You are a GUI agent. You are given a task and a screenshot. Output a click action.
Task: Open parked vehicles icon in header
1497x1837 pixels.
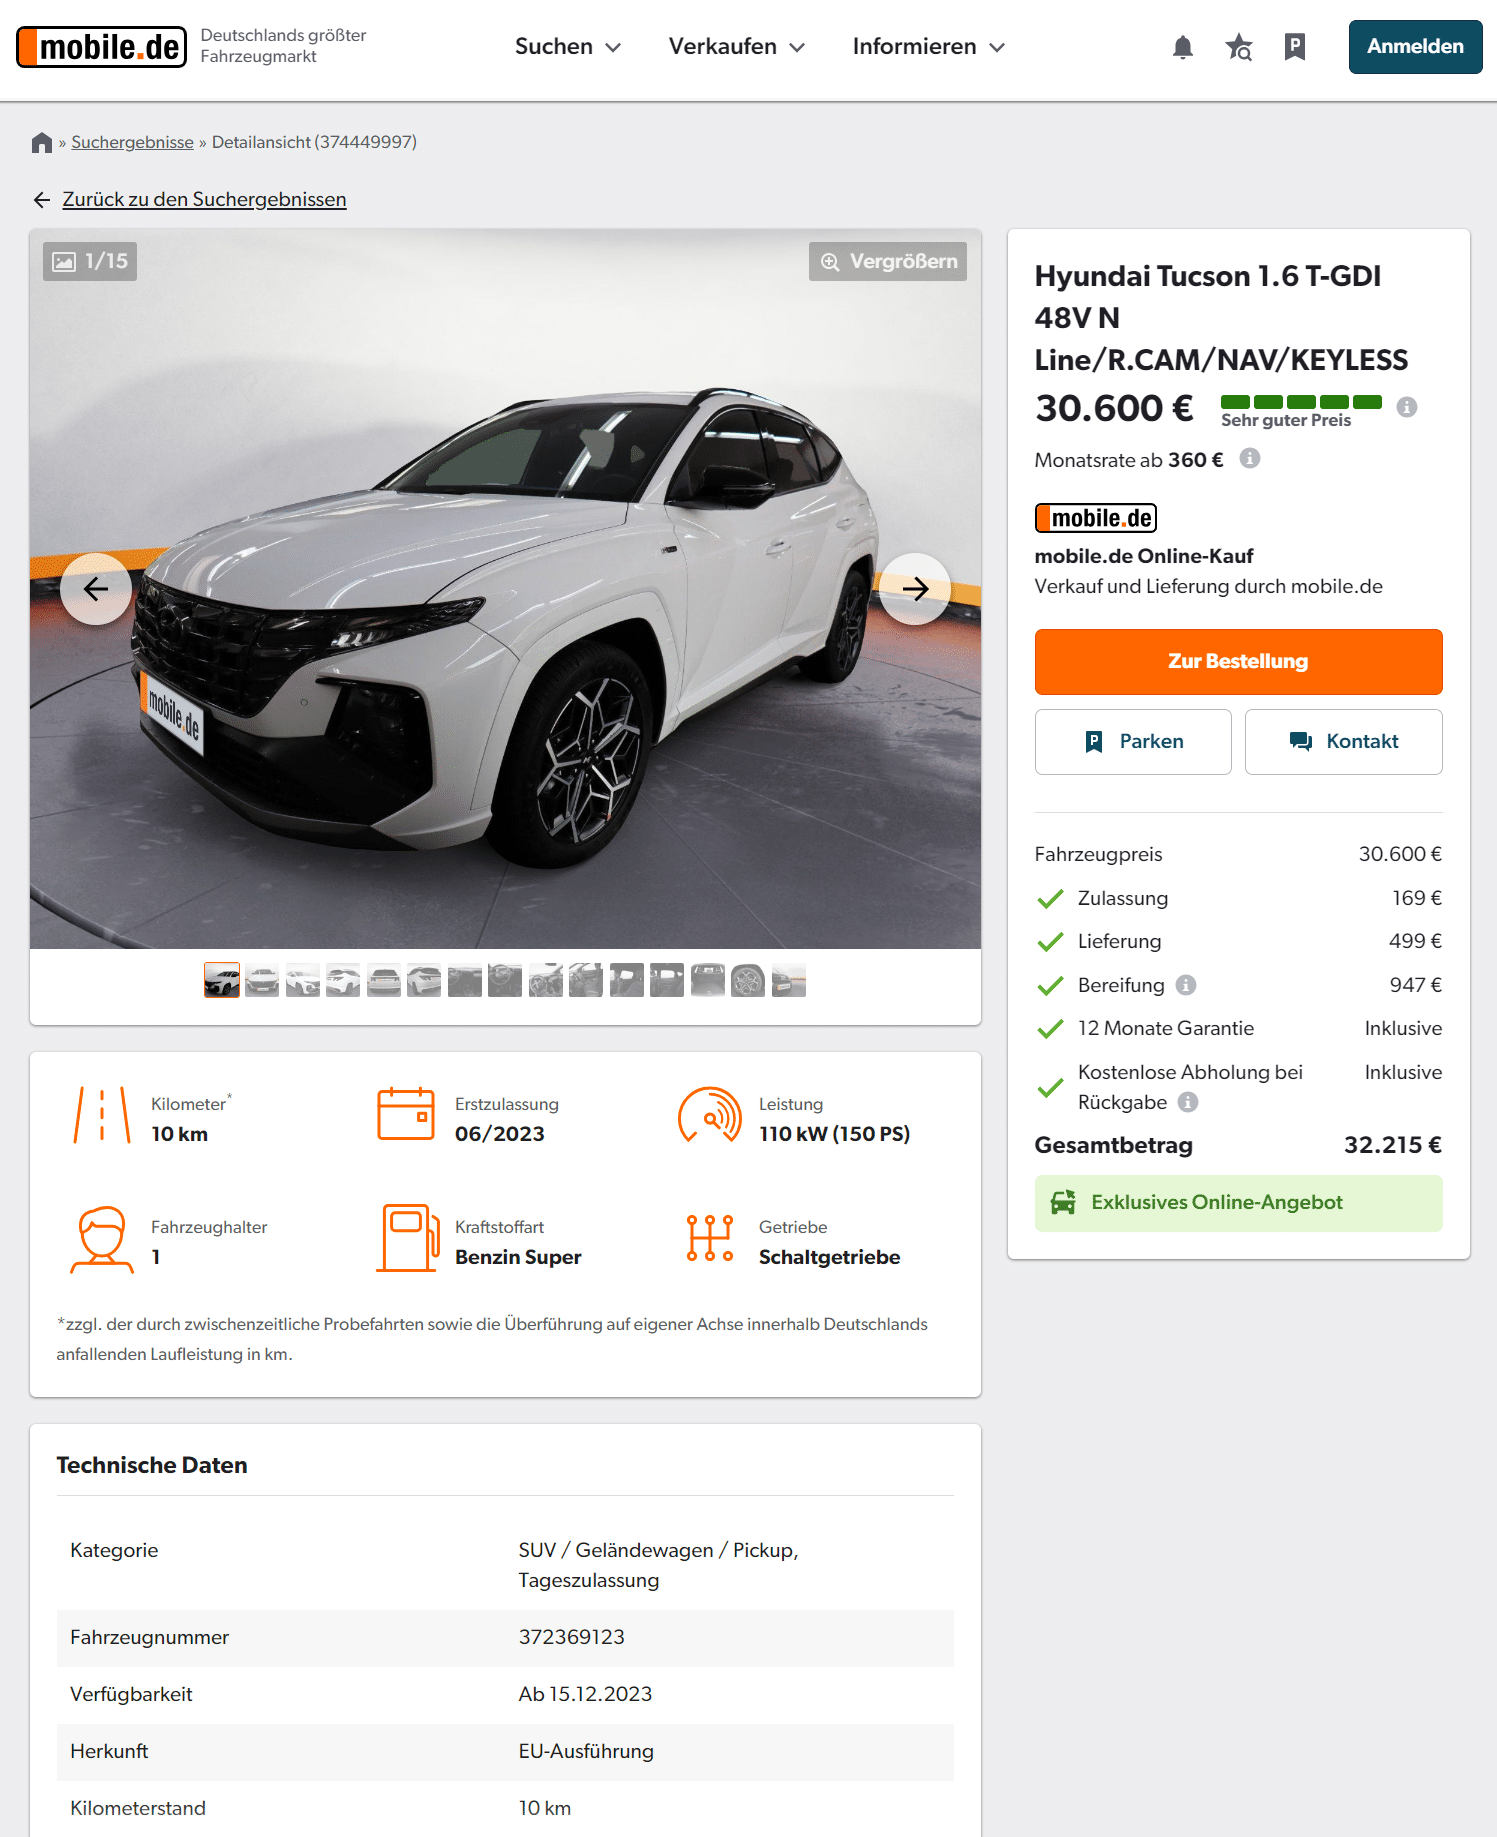(1294, 47)
